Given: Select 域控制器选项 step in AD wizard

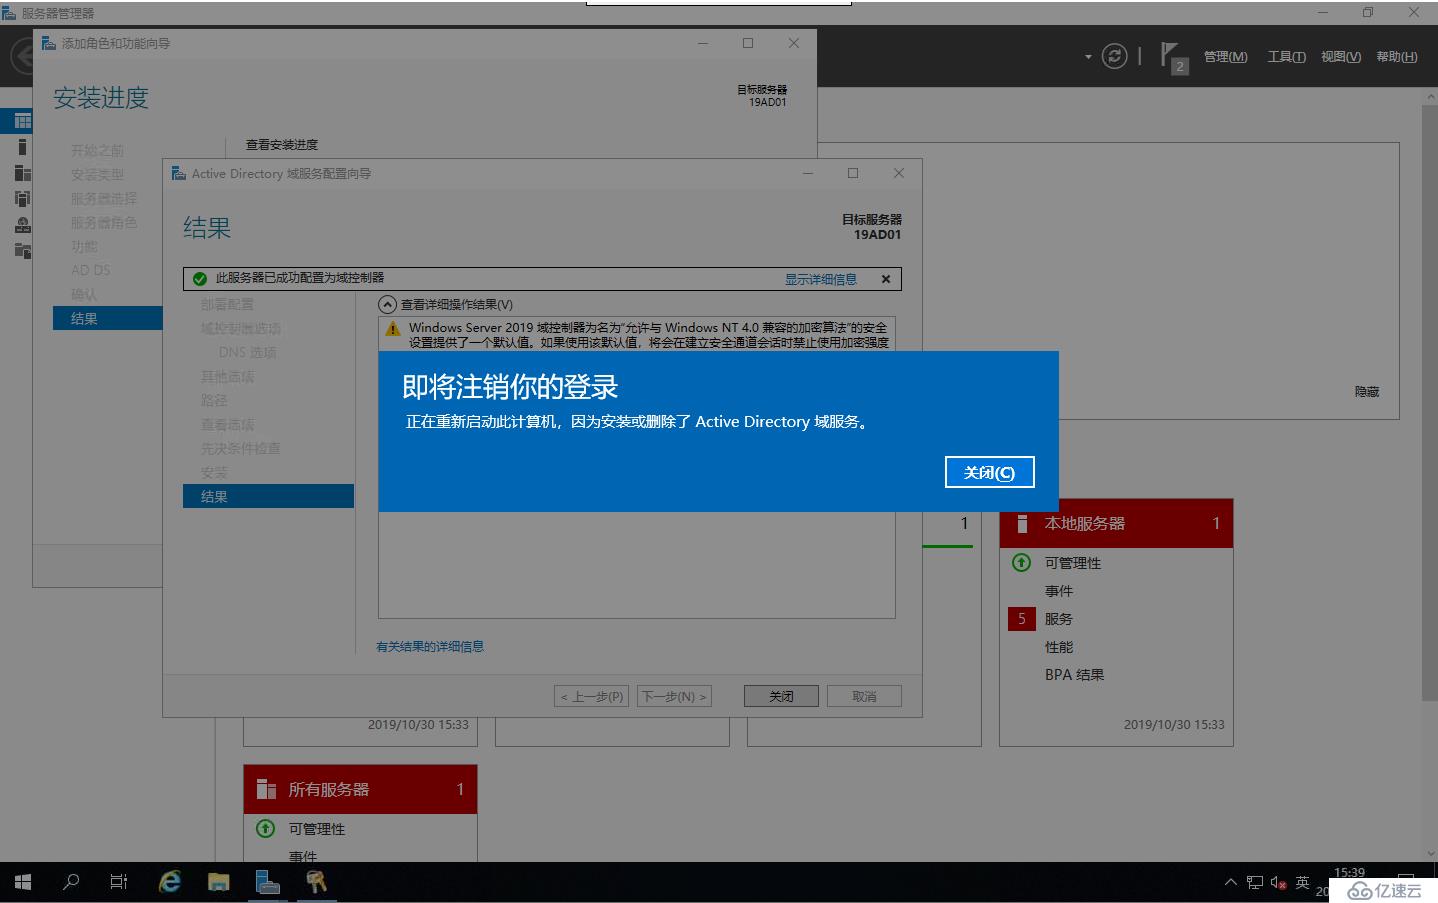Looking at the screenshot, I should click(240, 328).
